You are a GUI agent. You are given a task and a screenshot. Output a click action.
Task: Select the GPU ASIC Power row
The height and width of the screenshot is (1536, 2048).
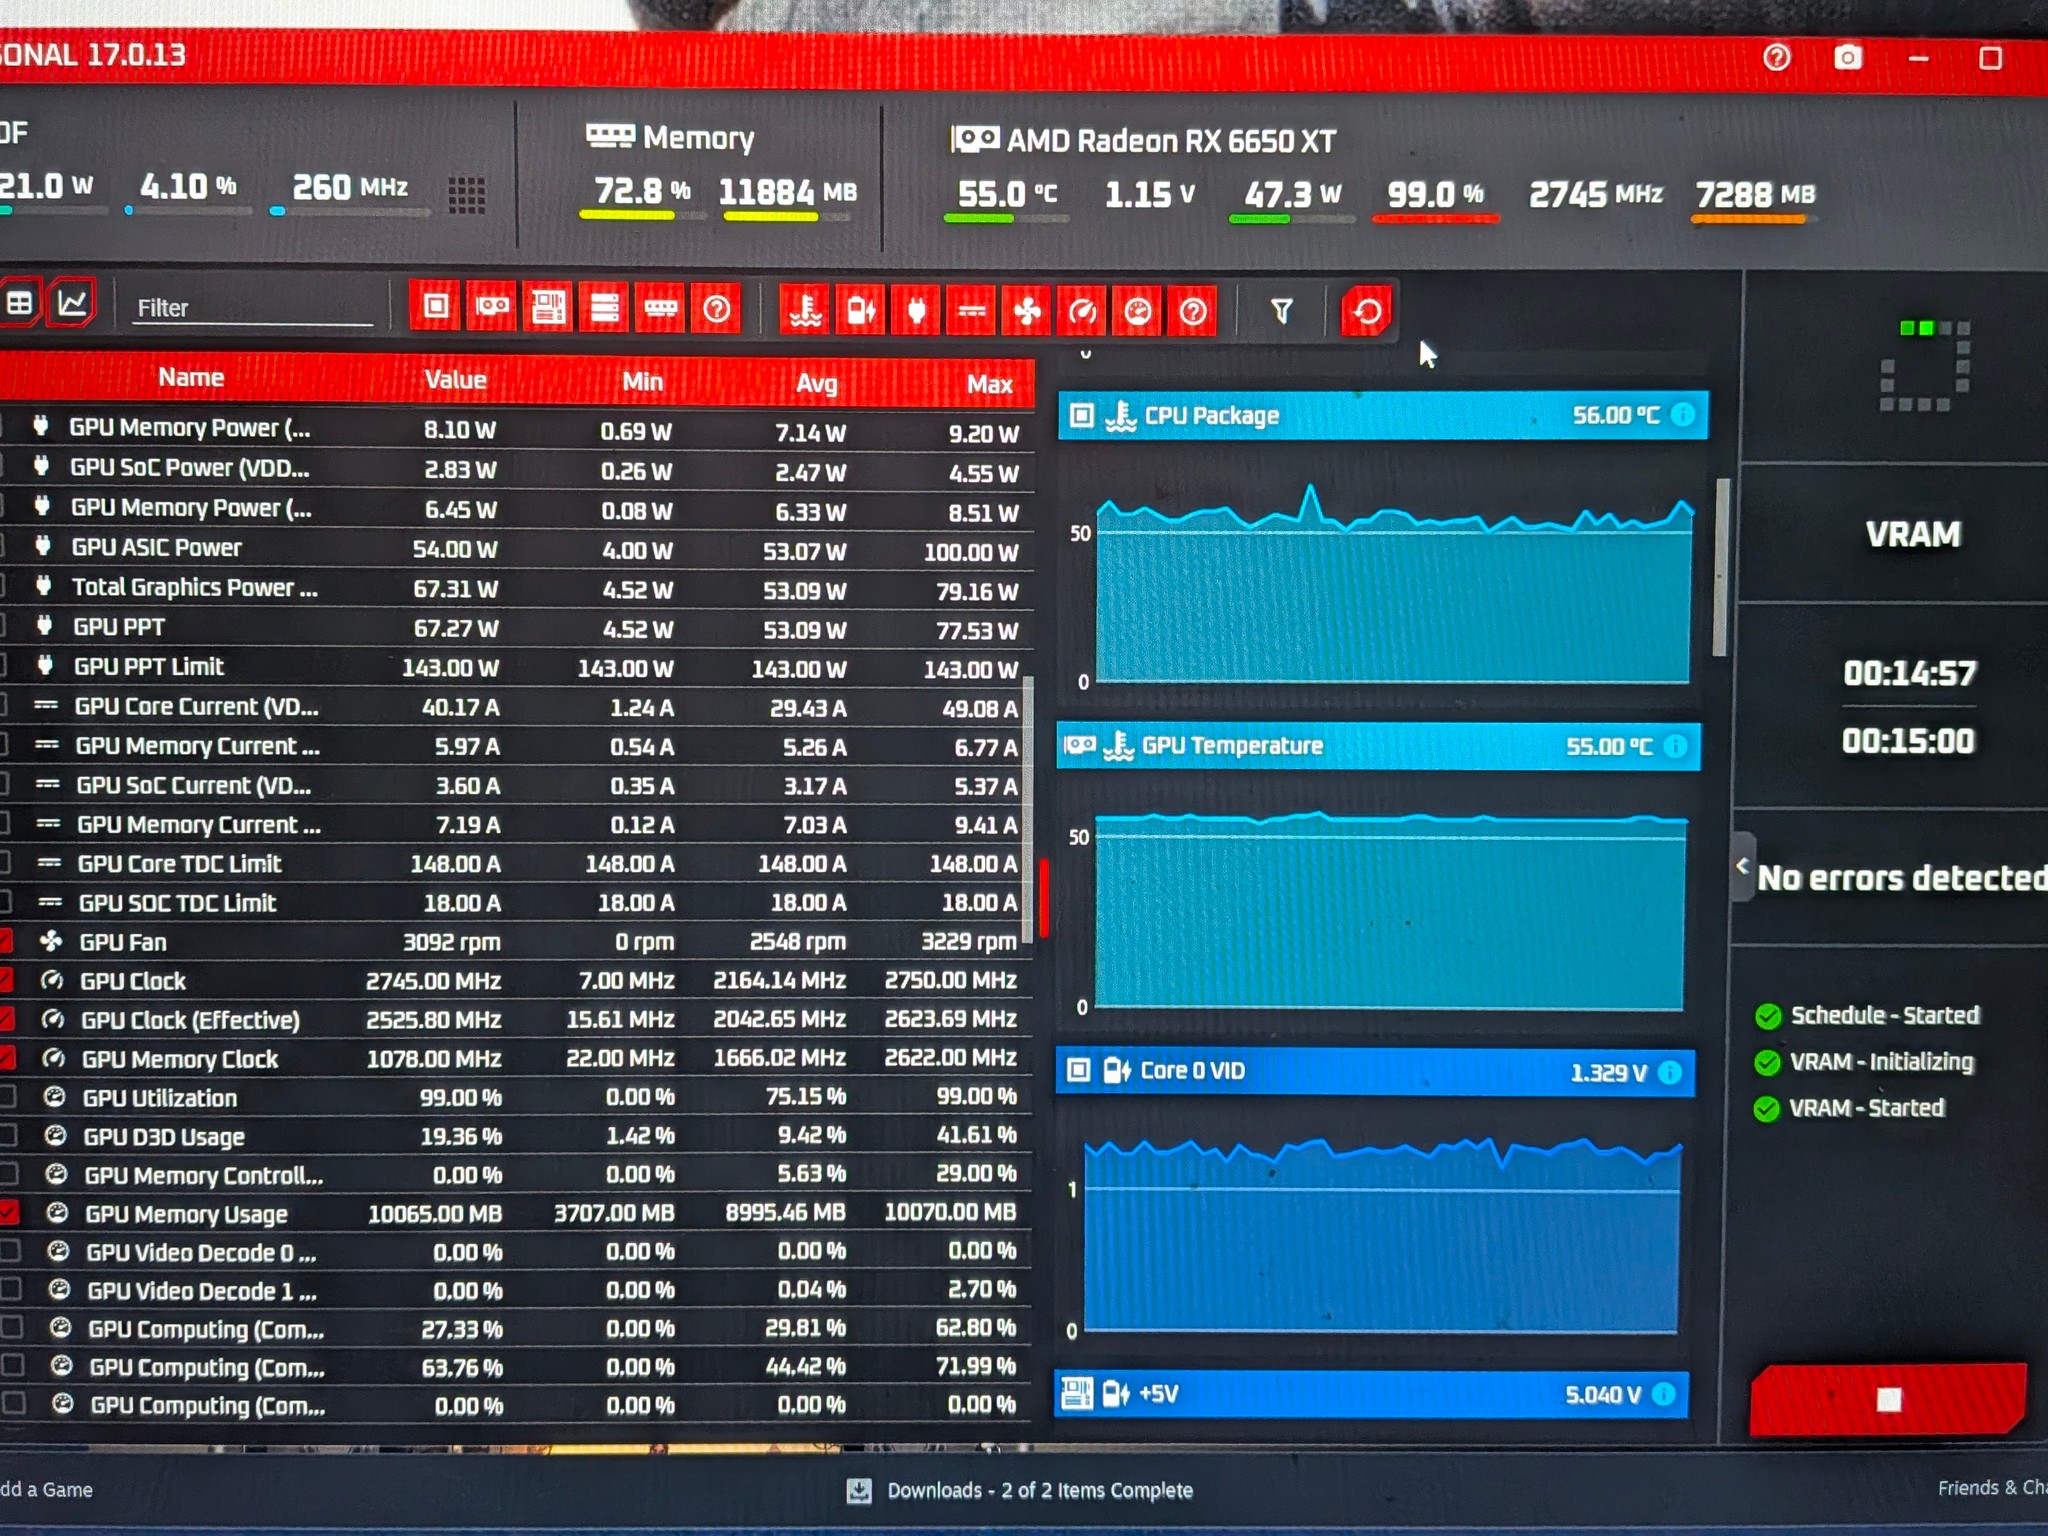click(x=516, y=548)
